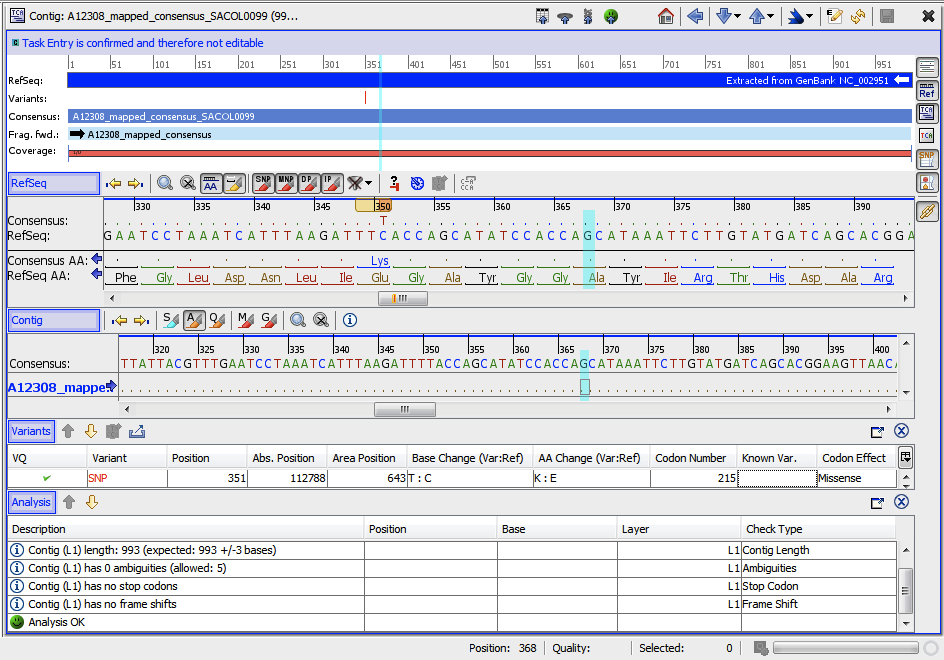Click the Known Var. cell in SNP row

[777, 479]
